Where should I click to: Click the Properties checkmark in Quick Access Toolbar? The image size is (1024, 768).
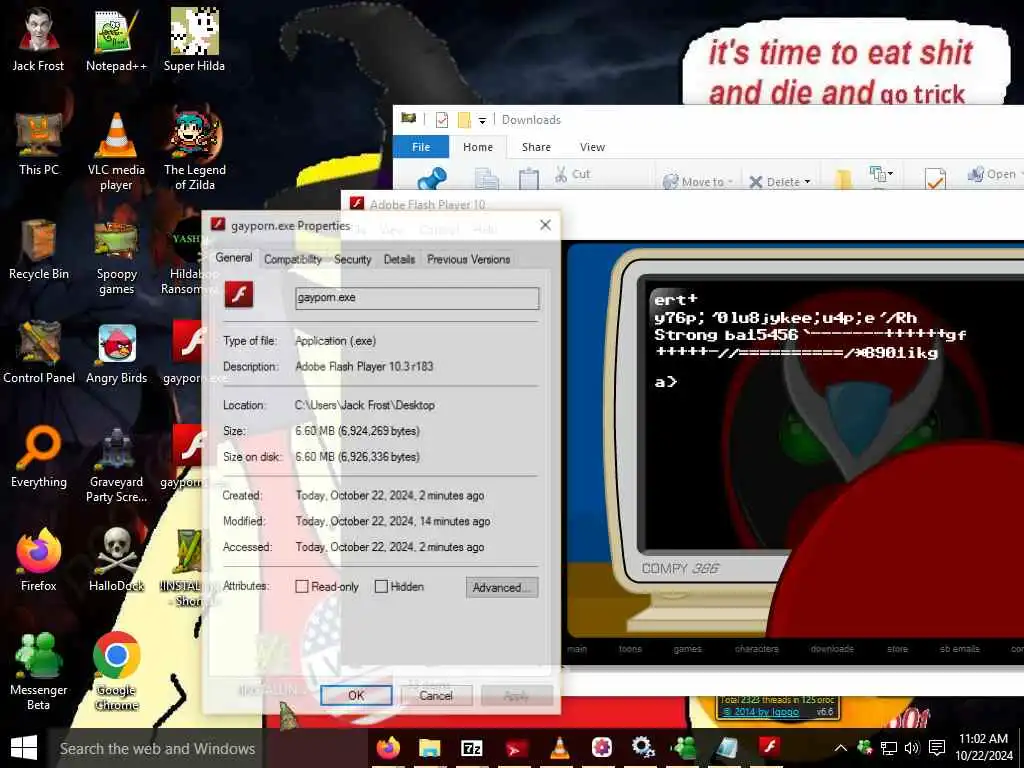pos(442,120)
